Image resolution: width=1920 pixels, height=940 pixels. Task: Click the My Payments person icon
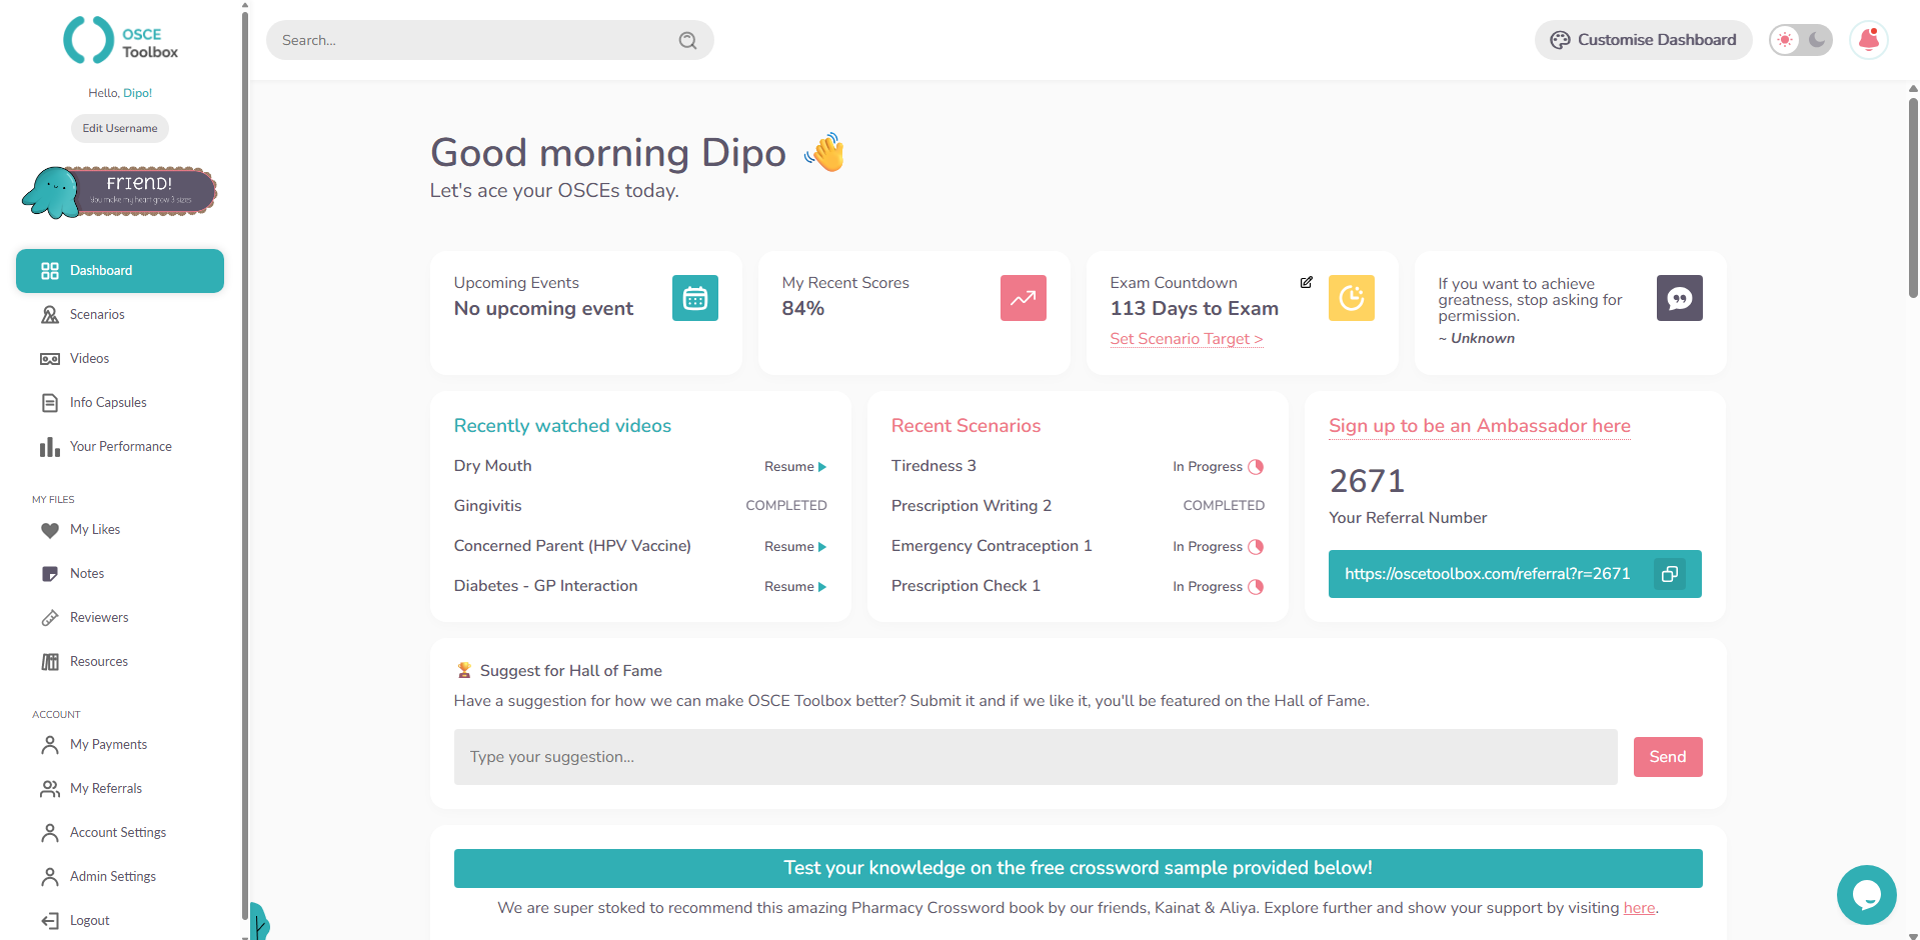(50, 745)
